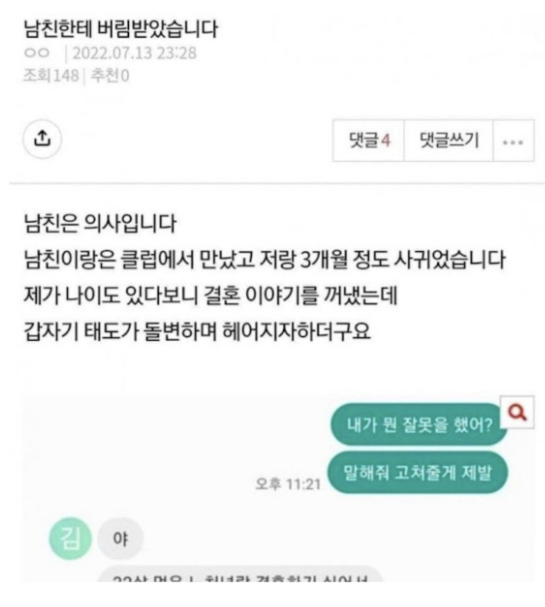Click the gray 야 chat bubble
Image resolution: width=545 pixels, height=607 pixels.
(x=120, y=538)
